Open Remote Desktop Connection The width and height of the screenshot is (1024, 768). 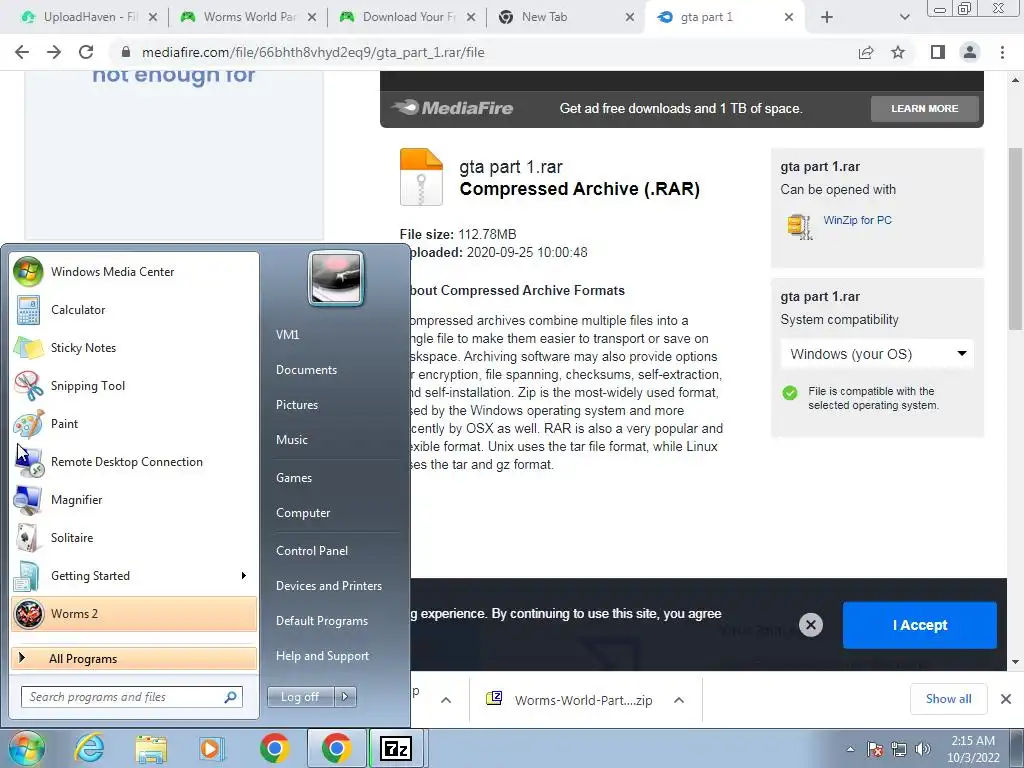(x=134, y=462)
